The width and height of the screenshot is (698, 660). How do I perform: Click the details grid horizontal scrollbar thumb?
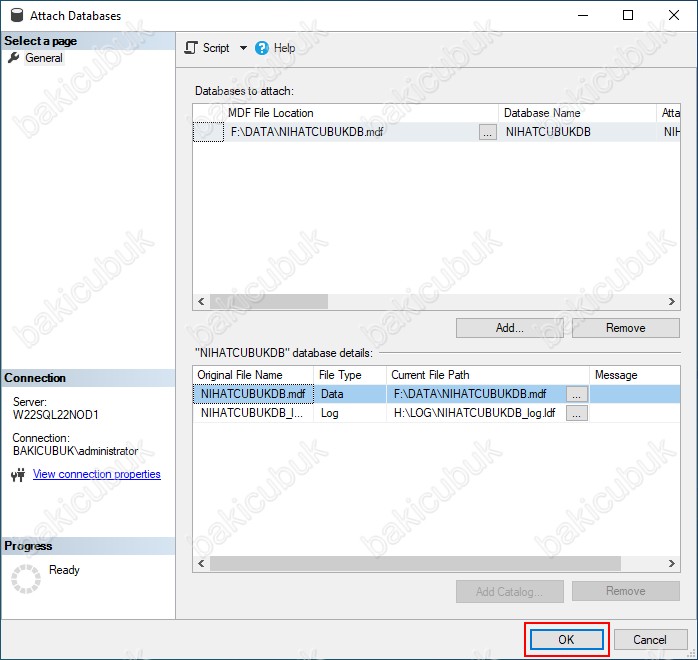coord(415,564)
